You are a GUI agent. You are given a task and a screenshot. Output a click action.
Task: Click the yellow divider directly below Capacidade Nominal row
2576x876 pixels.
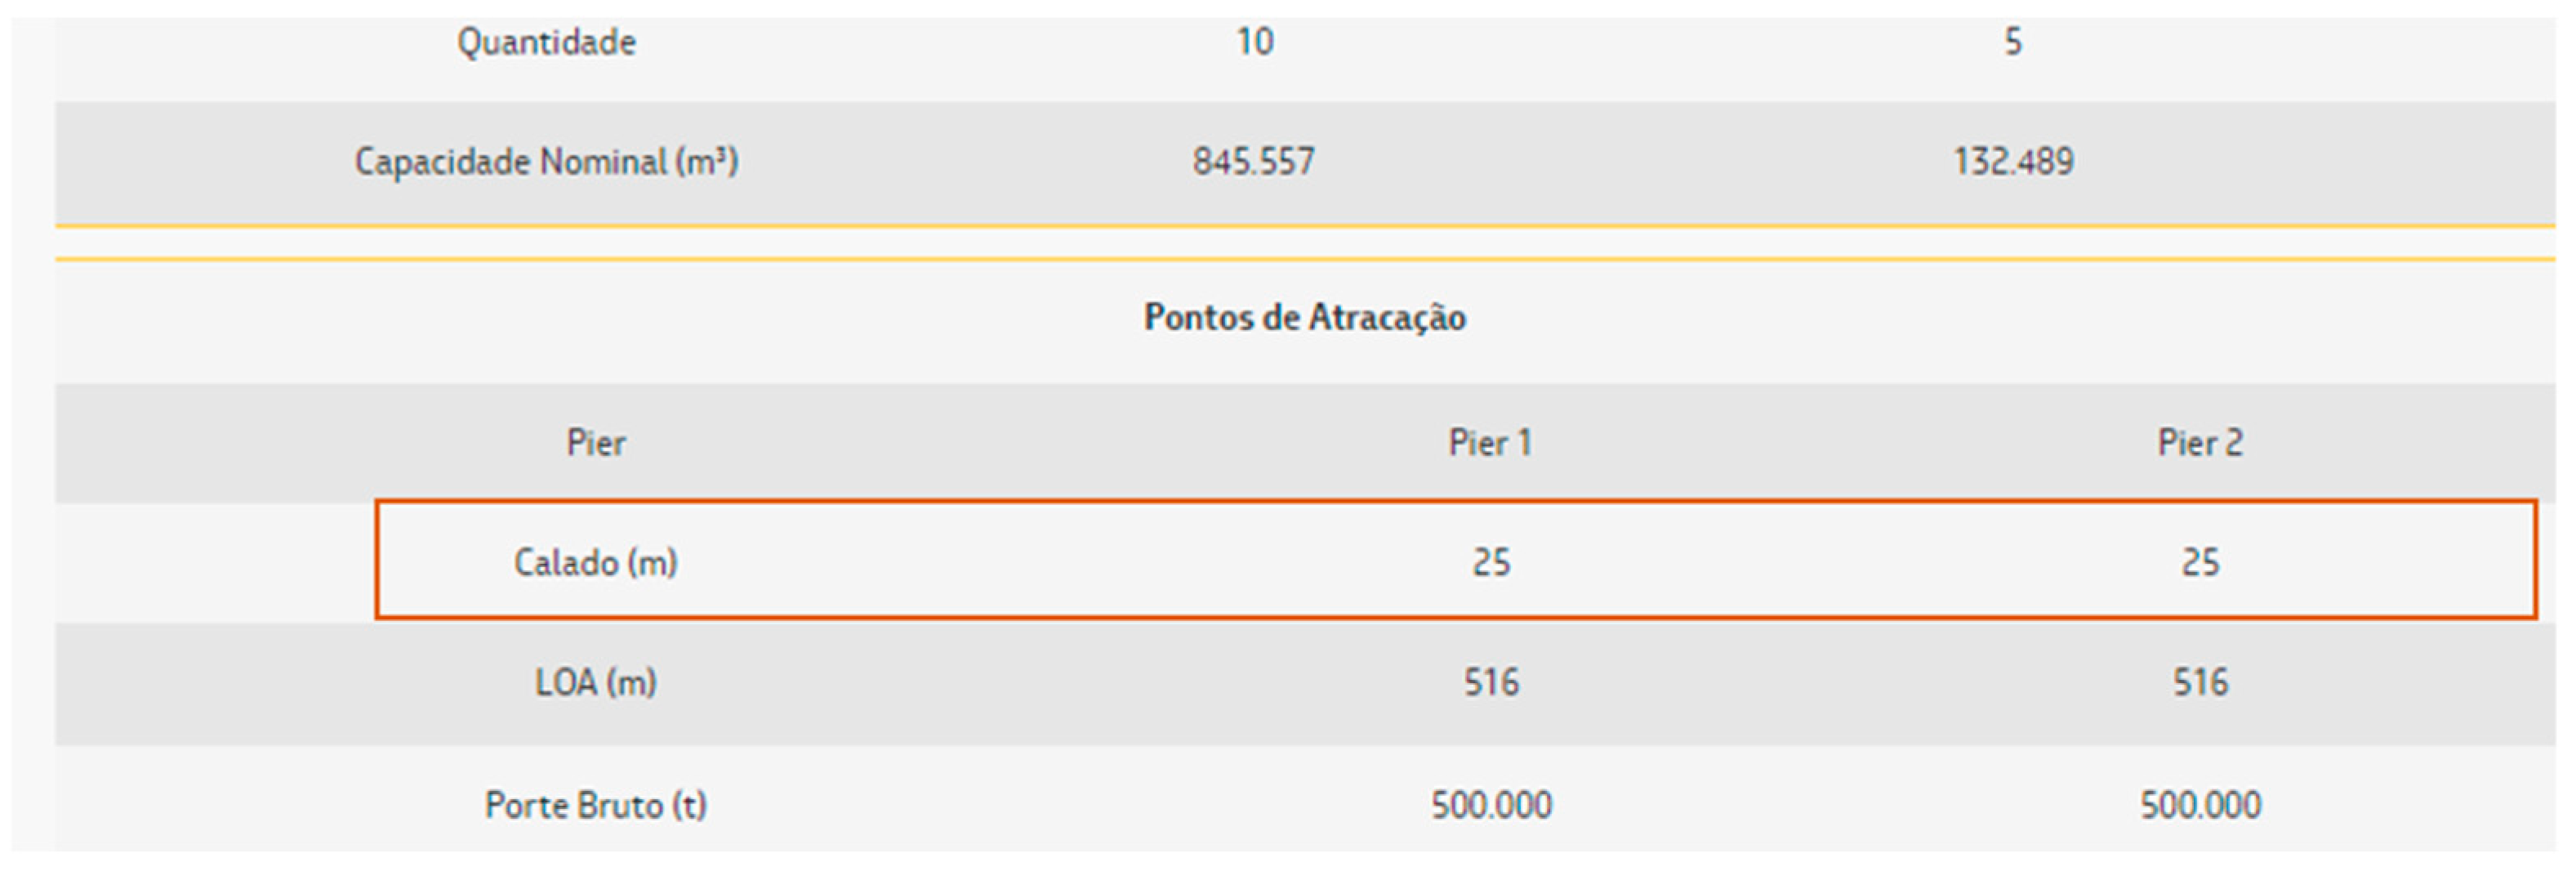click(1304, 227)
